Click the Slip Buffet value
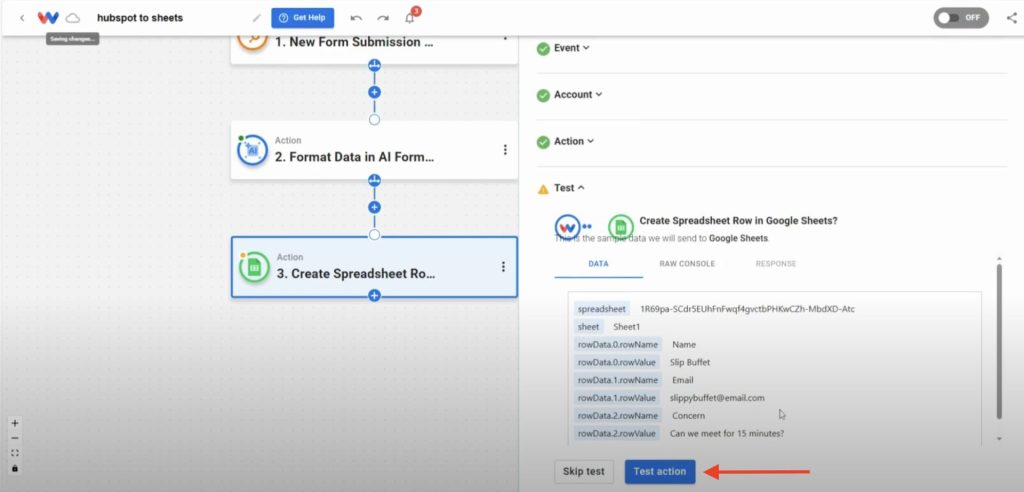This screenshot has width=1024, height=492. [690, 362]
